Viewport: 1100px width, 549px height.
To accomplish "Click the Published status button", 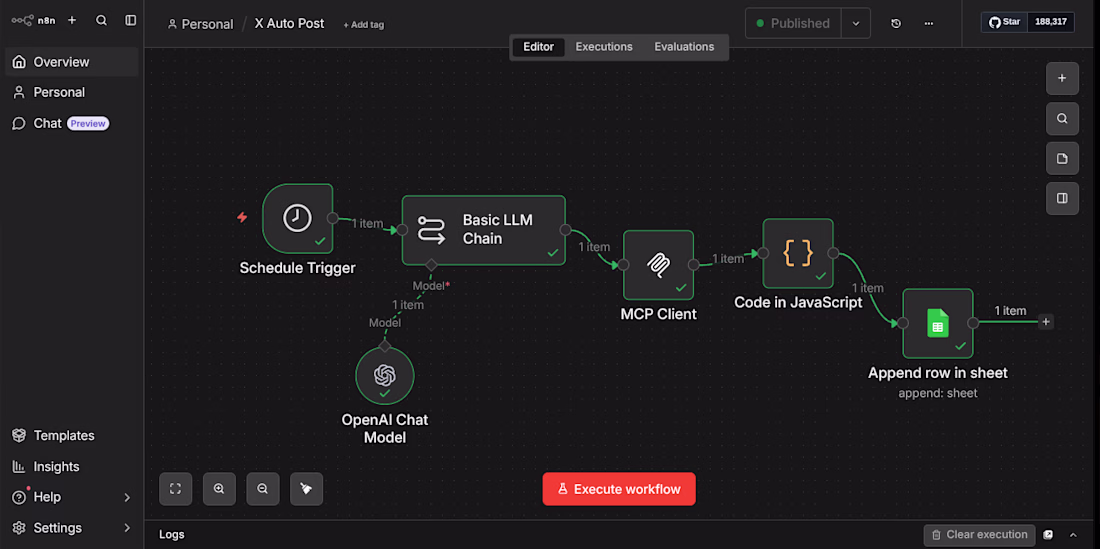I will tap(793, 23).
